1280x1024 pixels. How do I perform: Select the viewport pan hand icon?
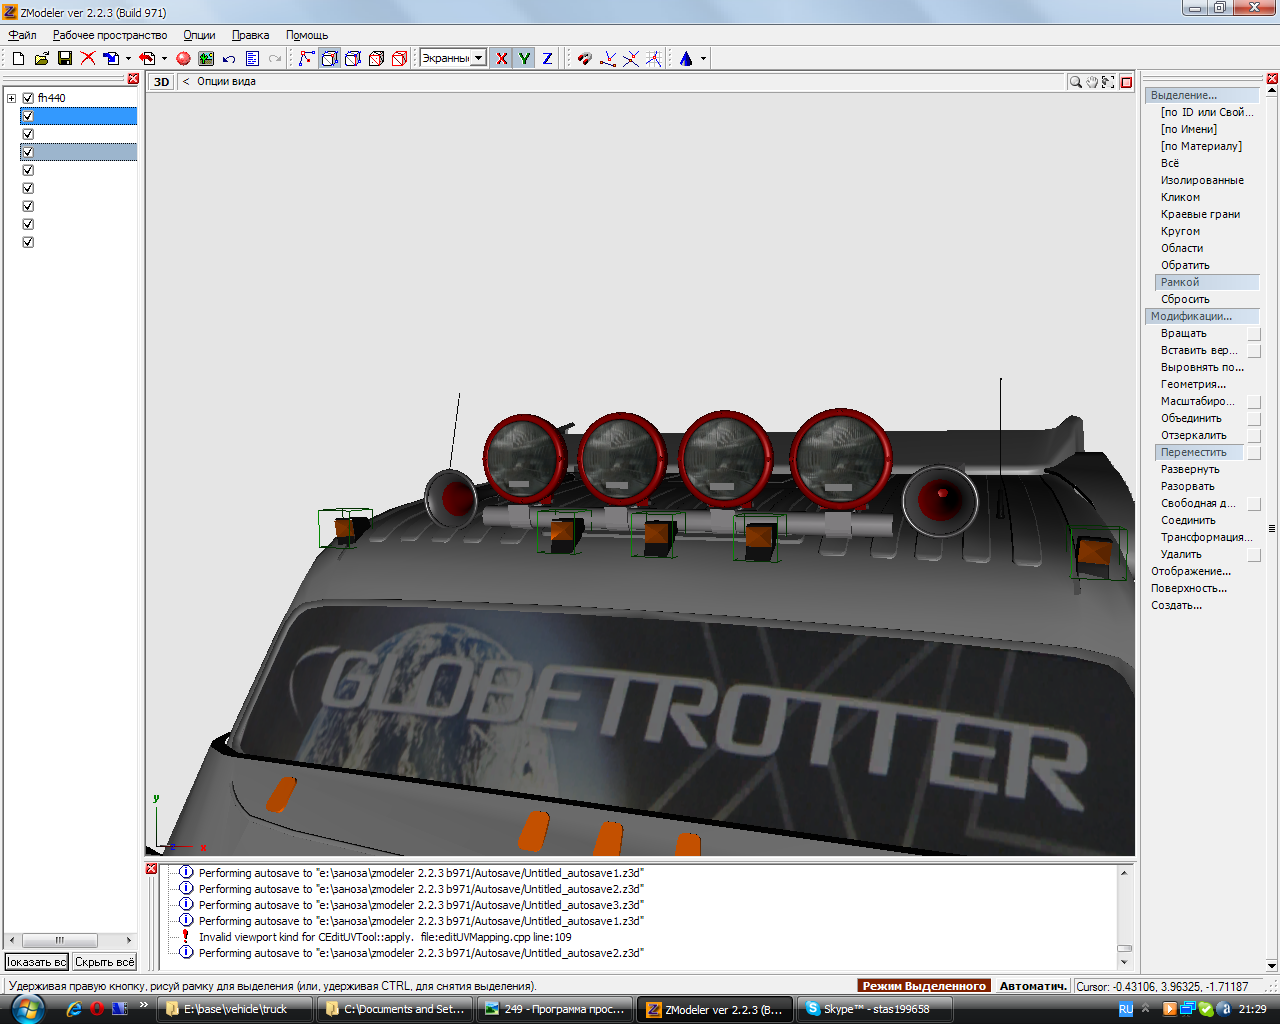point(1092,82)
